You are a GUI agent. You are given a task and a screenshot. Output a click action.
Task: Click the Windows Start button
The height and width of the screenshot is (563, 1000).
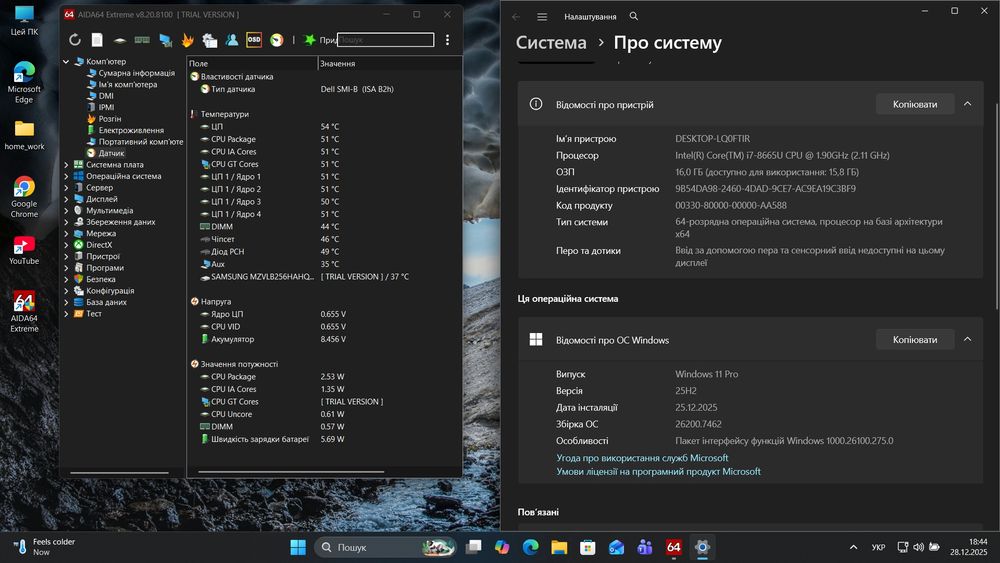click(298, 547)
